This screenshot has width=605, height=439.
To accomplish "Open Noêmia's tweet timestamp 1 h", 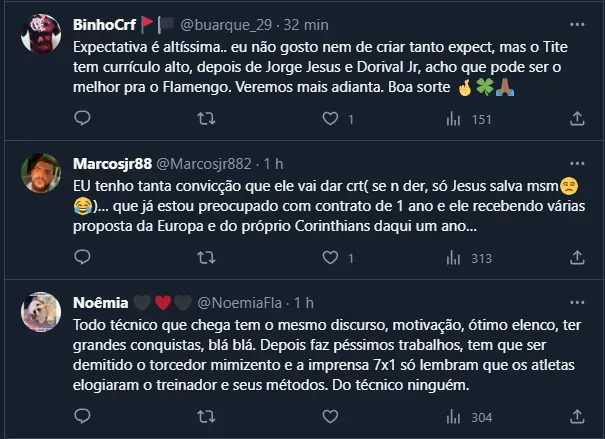I will click(305, 301).
